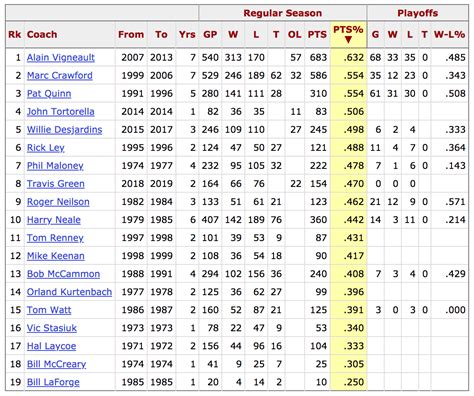Screen dimensions: 474x396
Task: Select Pat Quinn link
Action: pos(49,93)
